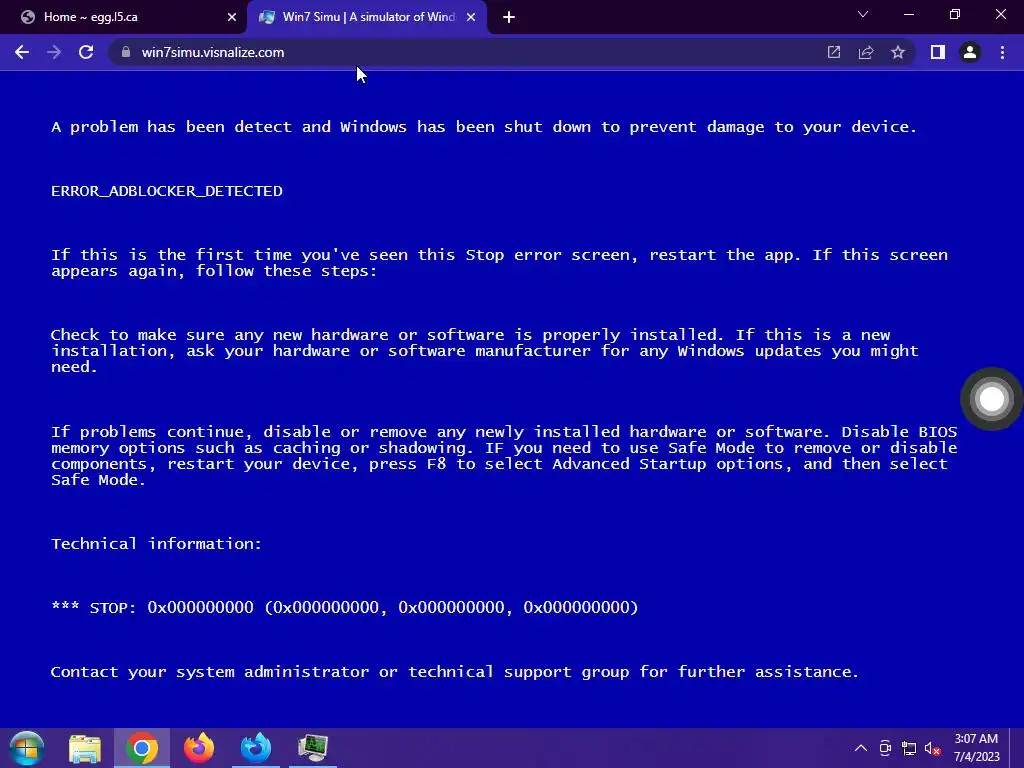This screenshot has width=1024, height=768.
Task: Go back to the previous page
Action: pos(22,52)
